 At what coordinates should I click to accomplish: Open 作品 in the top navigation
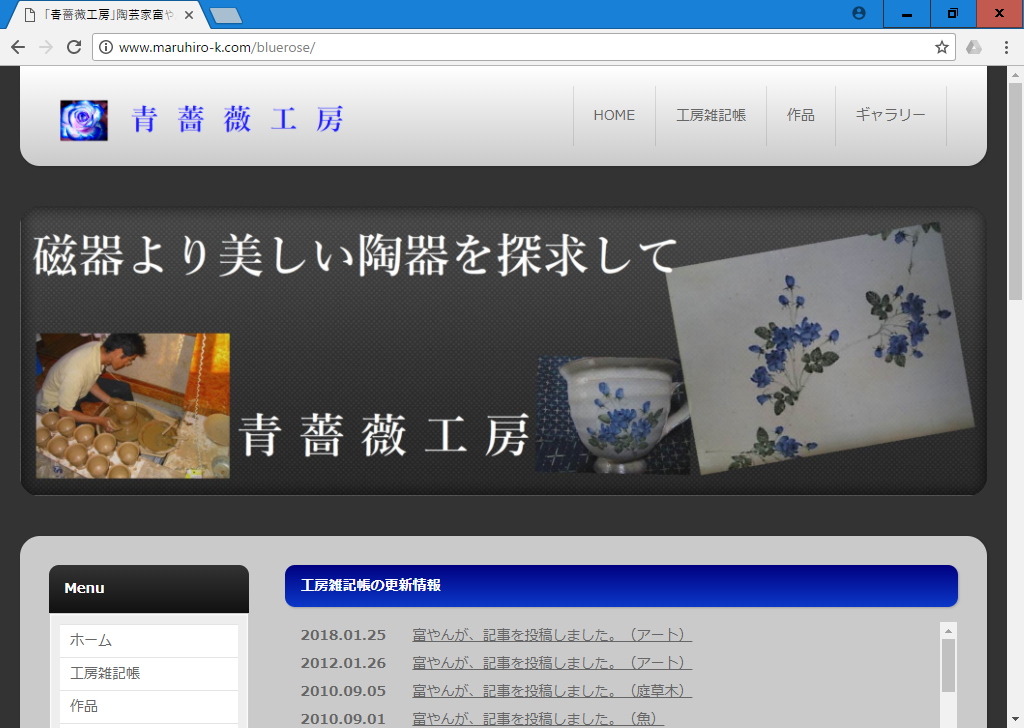tap(801, 115)
